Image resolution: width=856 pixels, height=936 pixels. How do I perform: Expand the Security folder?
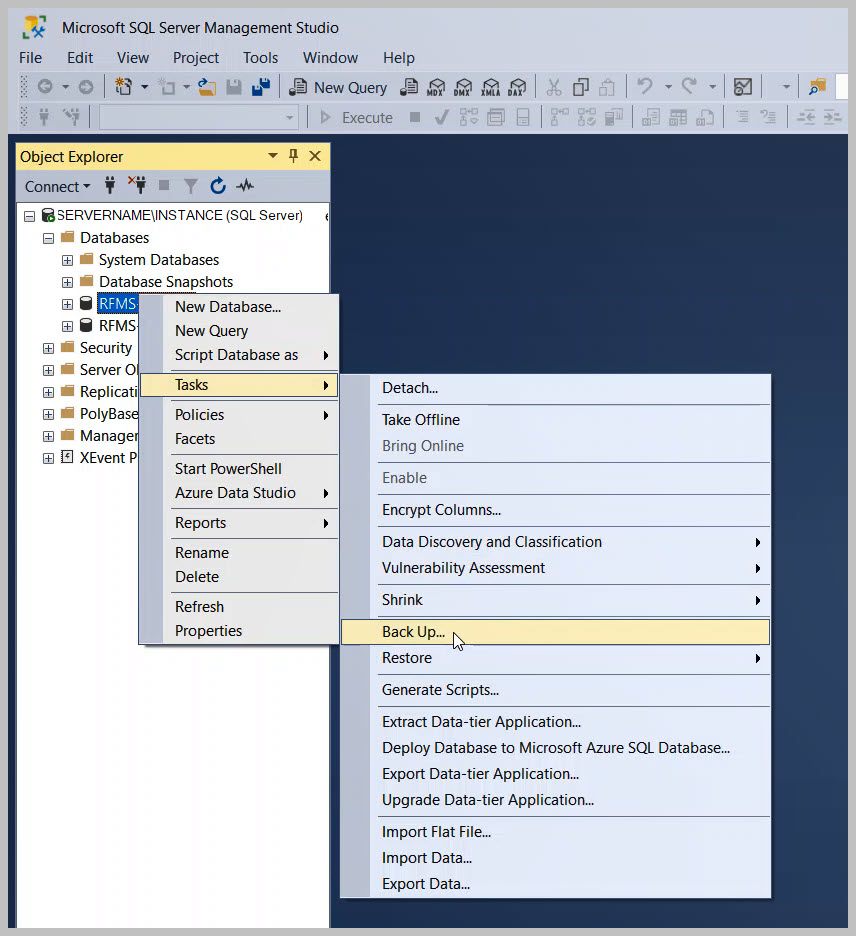pyautogui.click(x=48, y=348)
